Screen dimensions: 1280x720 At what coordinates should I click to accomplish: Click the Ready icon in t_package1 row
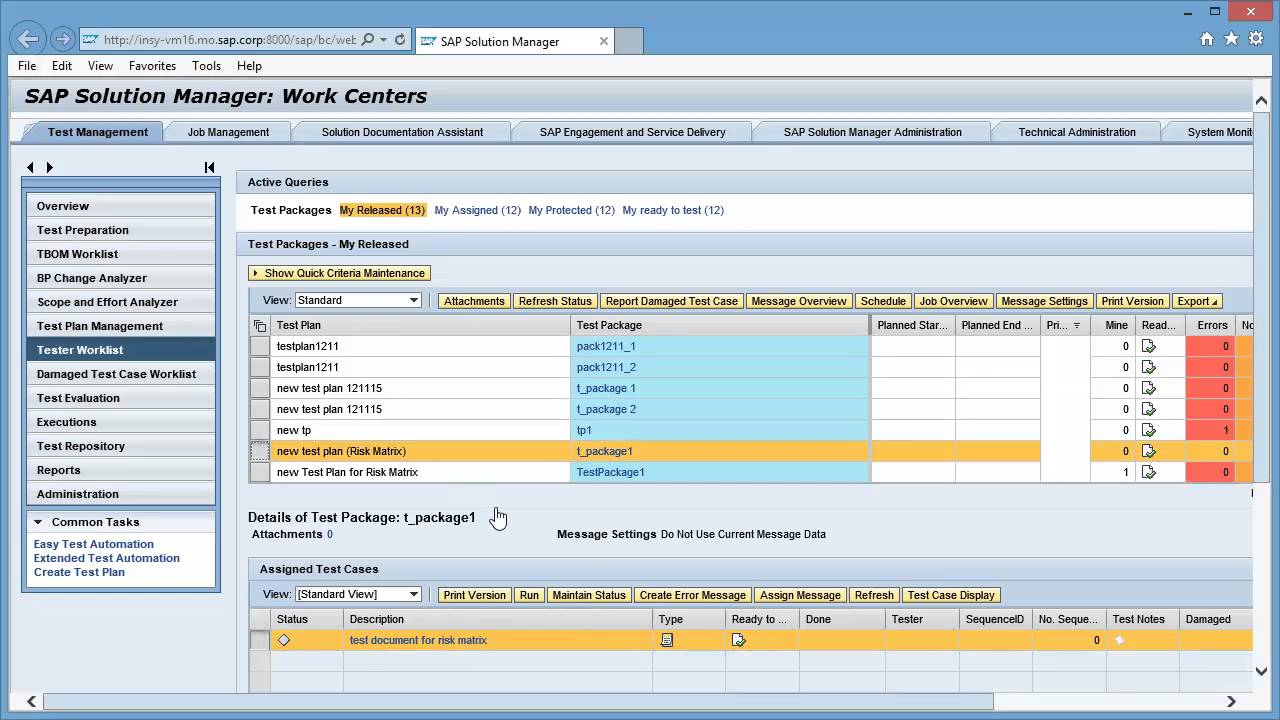pyautogui.click(x=1148, y=451)
